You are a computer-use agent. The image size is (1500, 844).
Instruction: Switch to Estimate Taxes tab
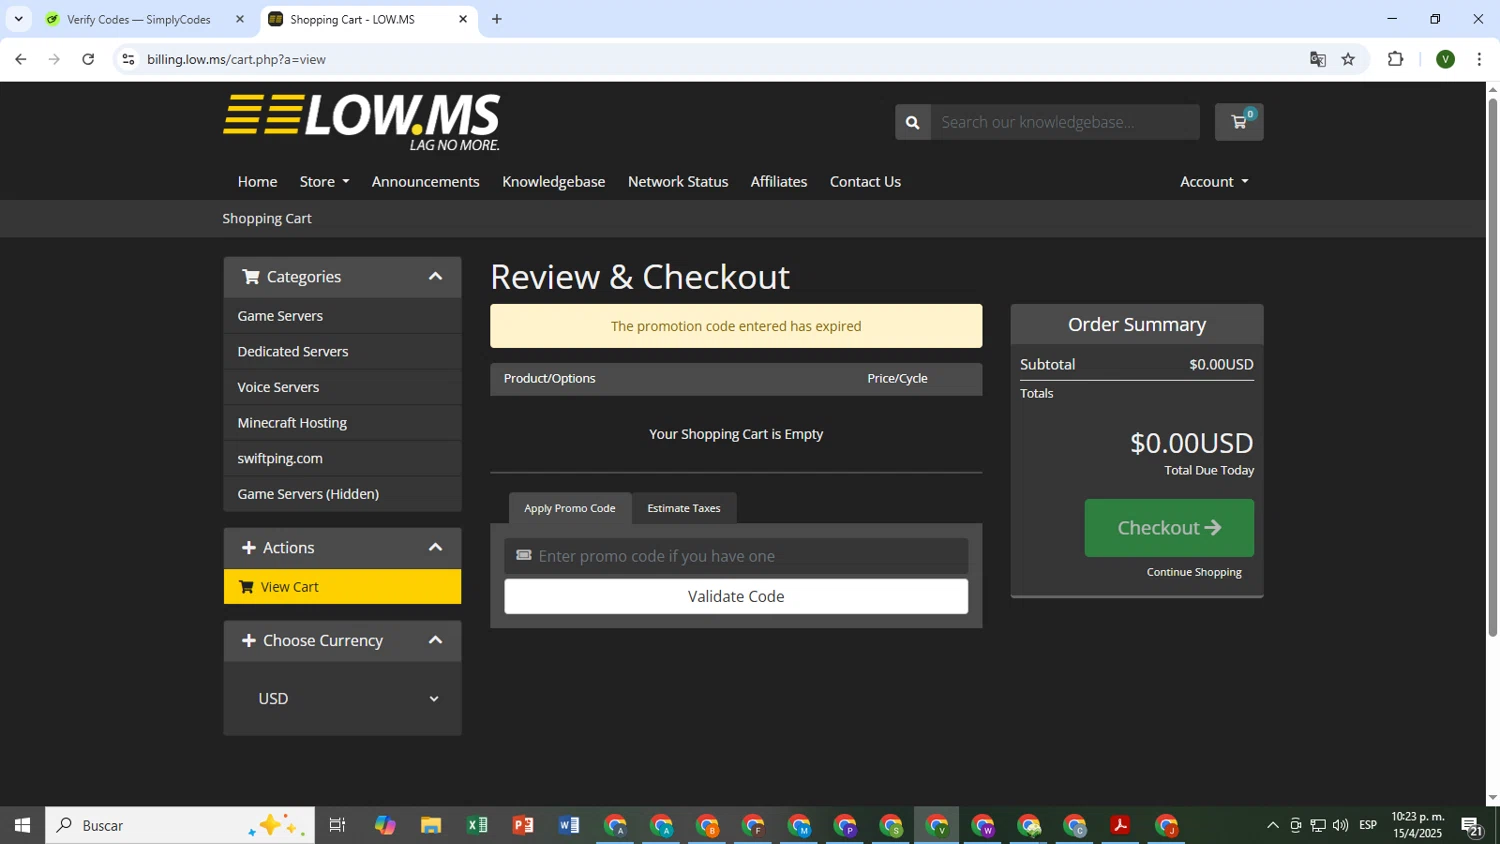click(684, 508)
